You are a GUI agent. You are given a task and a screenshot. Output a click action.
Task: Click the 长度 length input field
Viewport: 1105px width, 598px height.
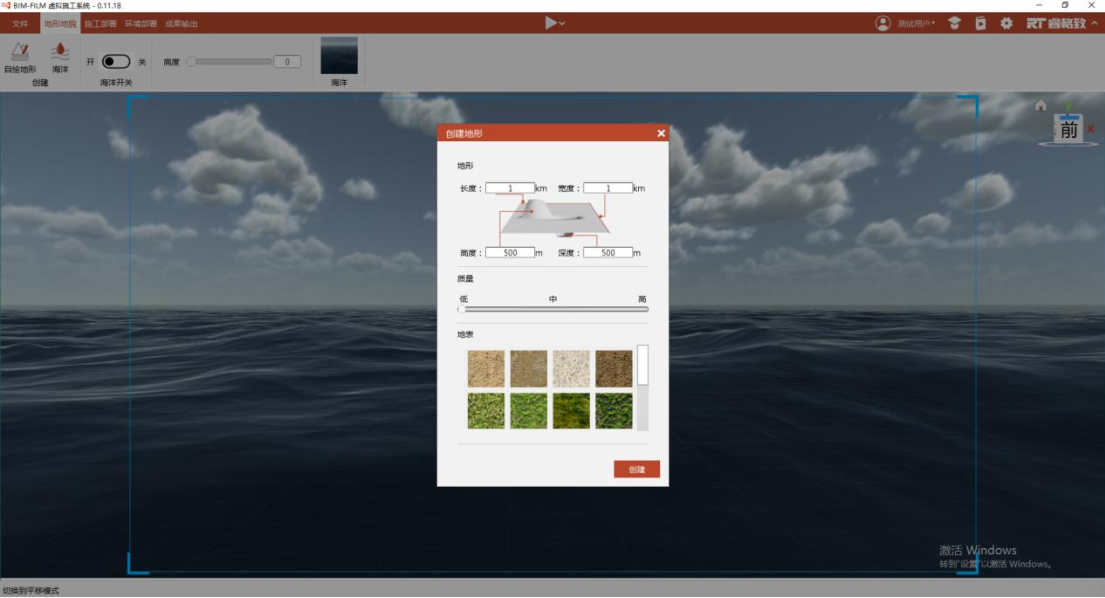point(510,188)
